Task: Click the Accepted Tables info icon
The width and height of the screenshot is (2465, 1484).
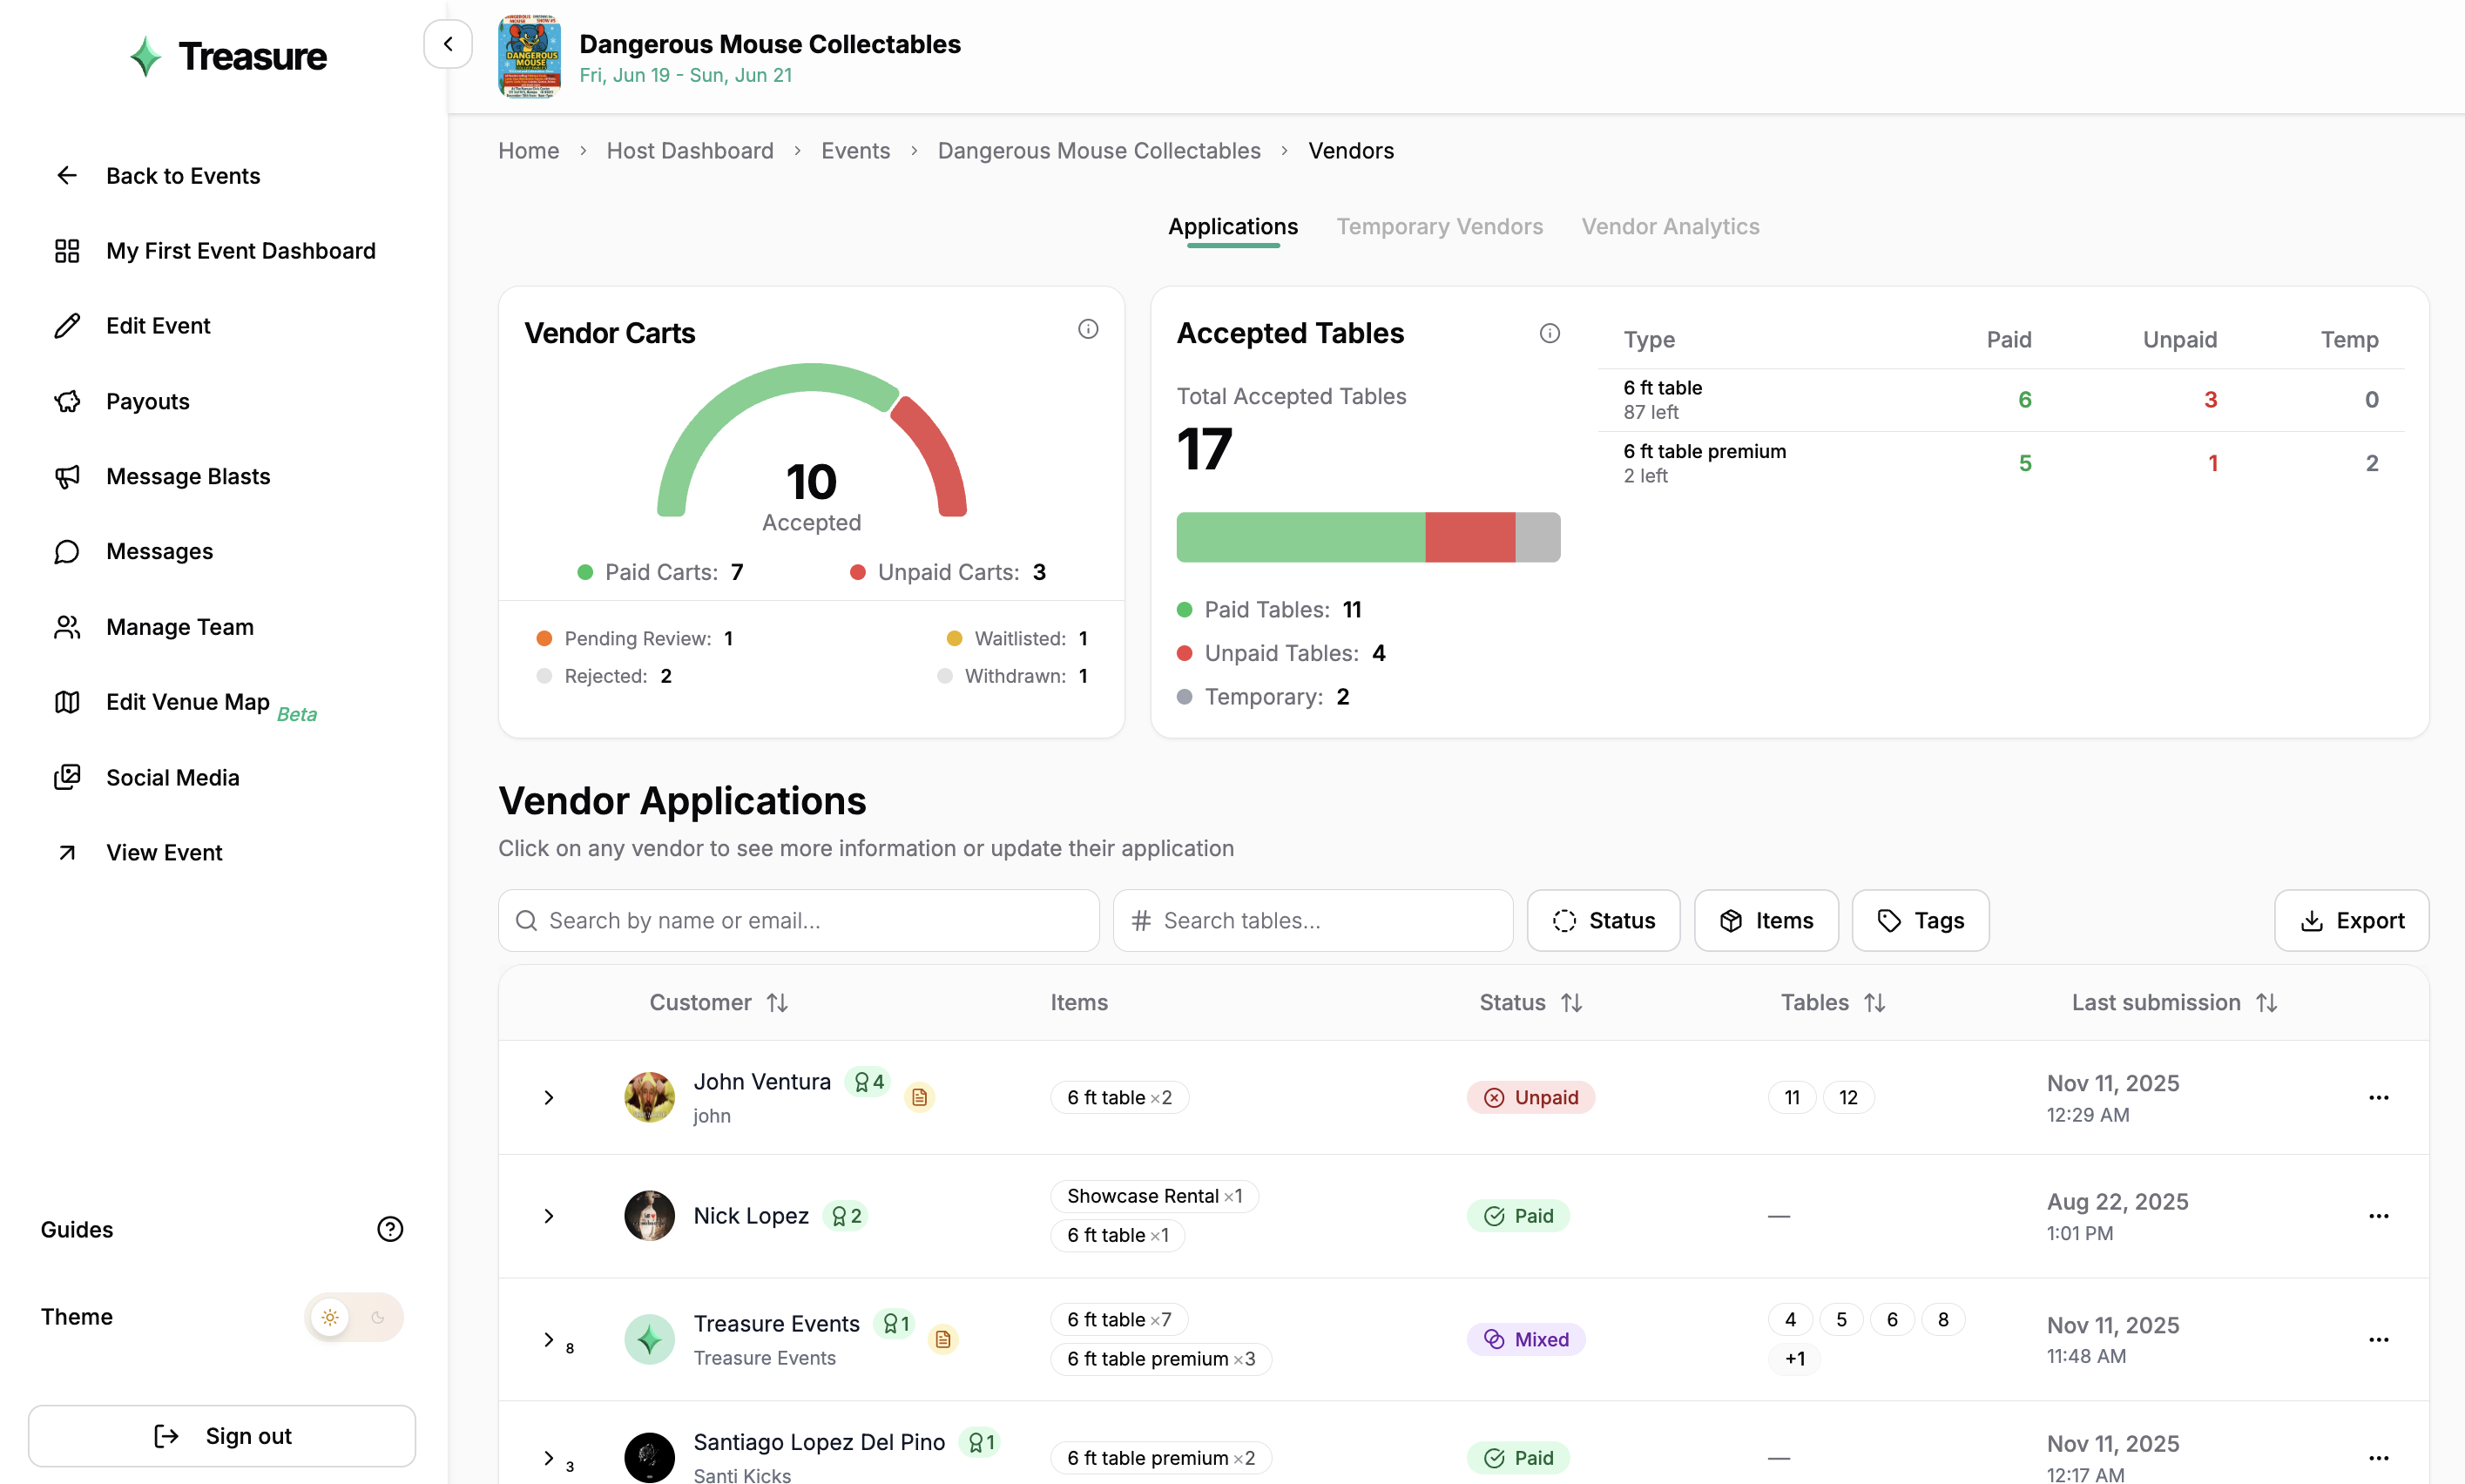Action: 1549,333
